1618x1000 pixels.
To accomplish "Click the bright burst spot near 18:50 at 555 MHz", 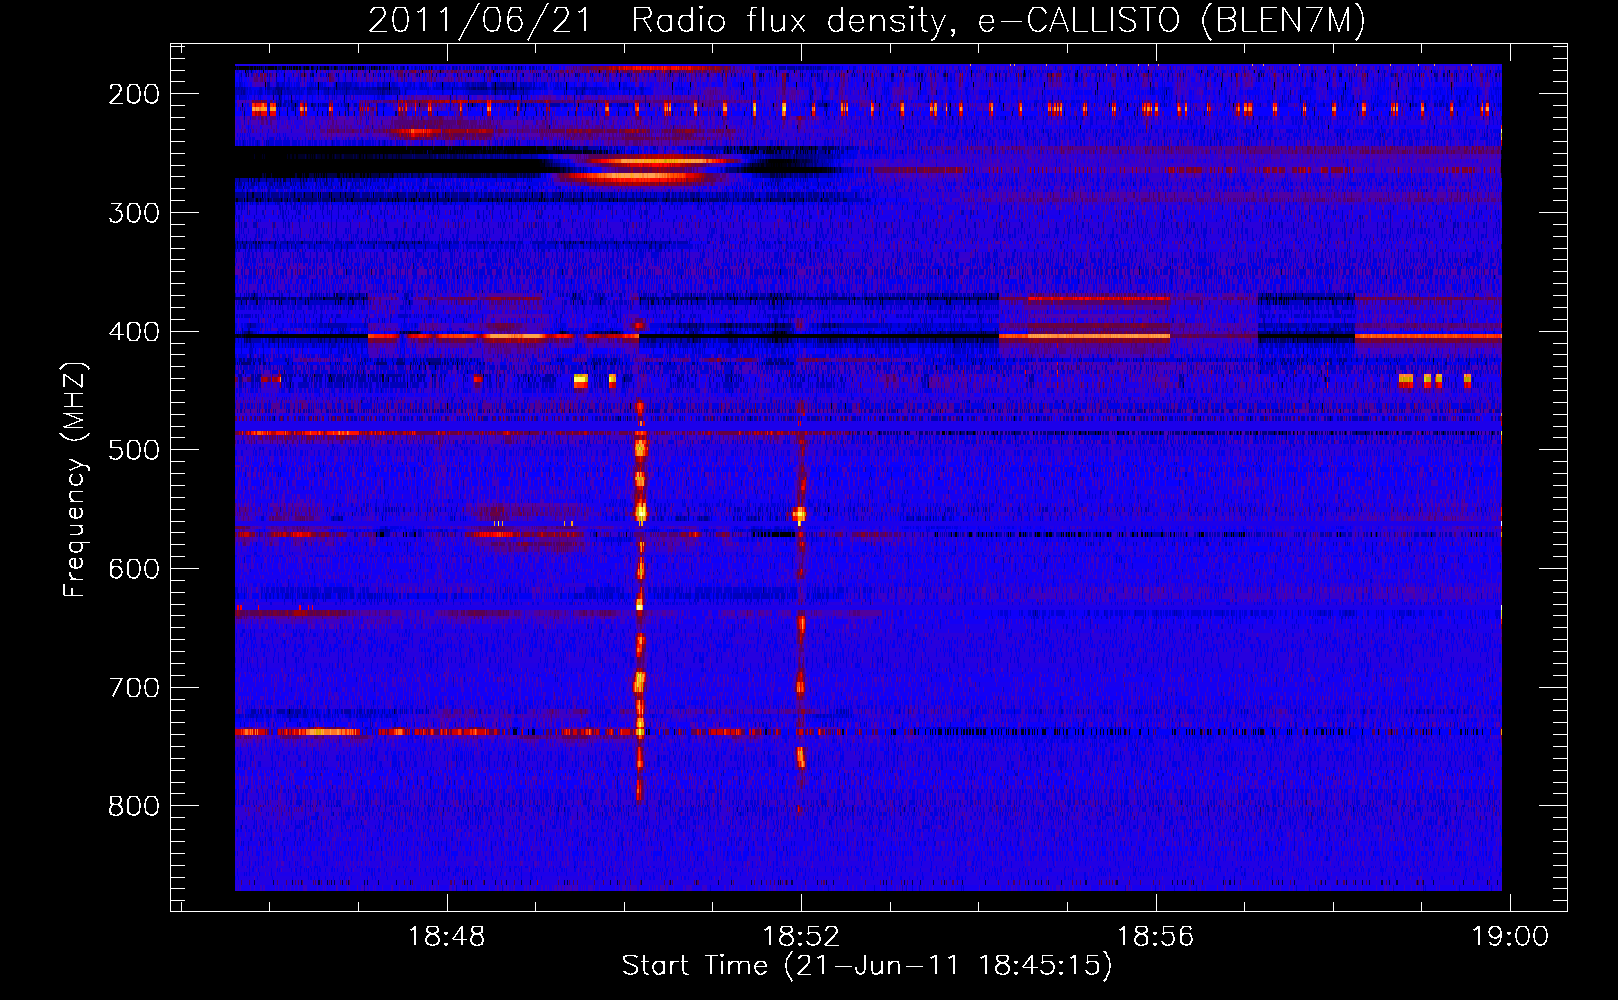I will [641, 513].
